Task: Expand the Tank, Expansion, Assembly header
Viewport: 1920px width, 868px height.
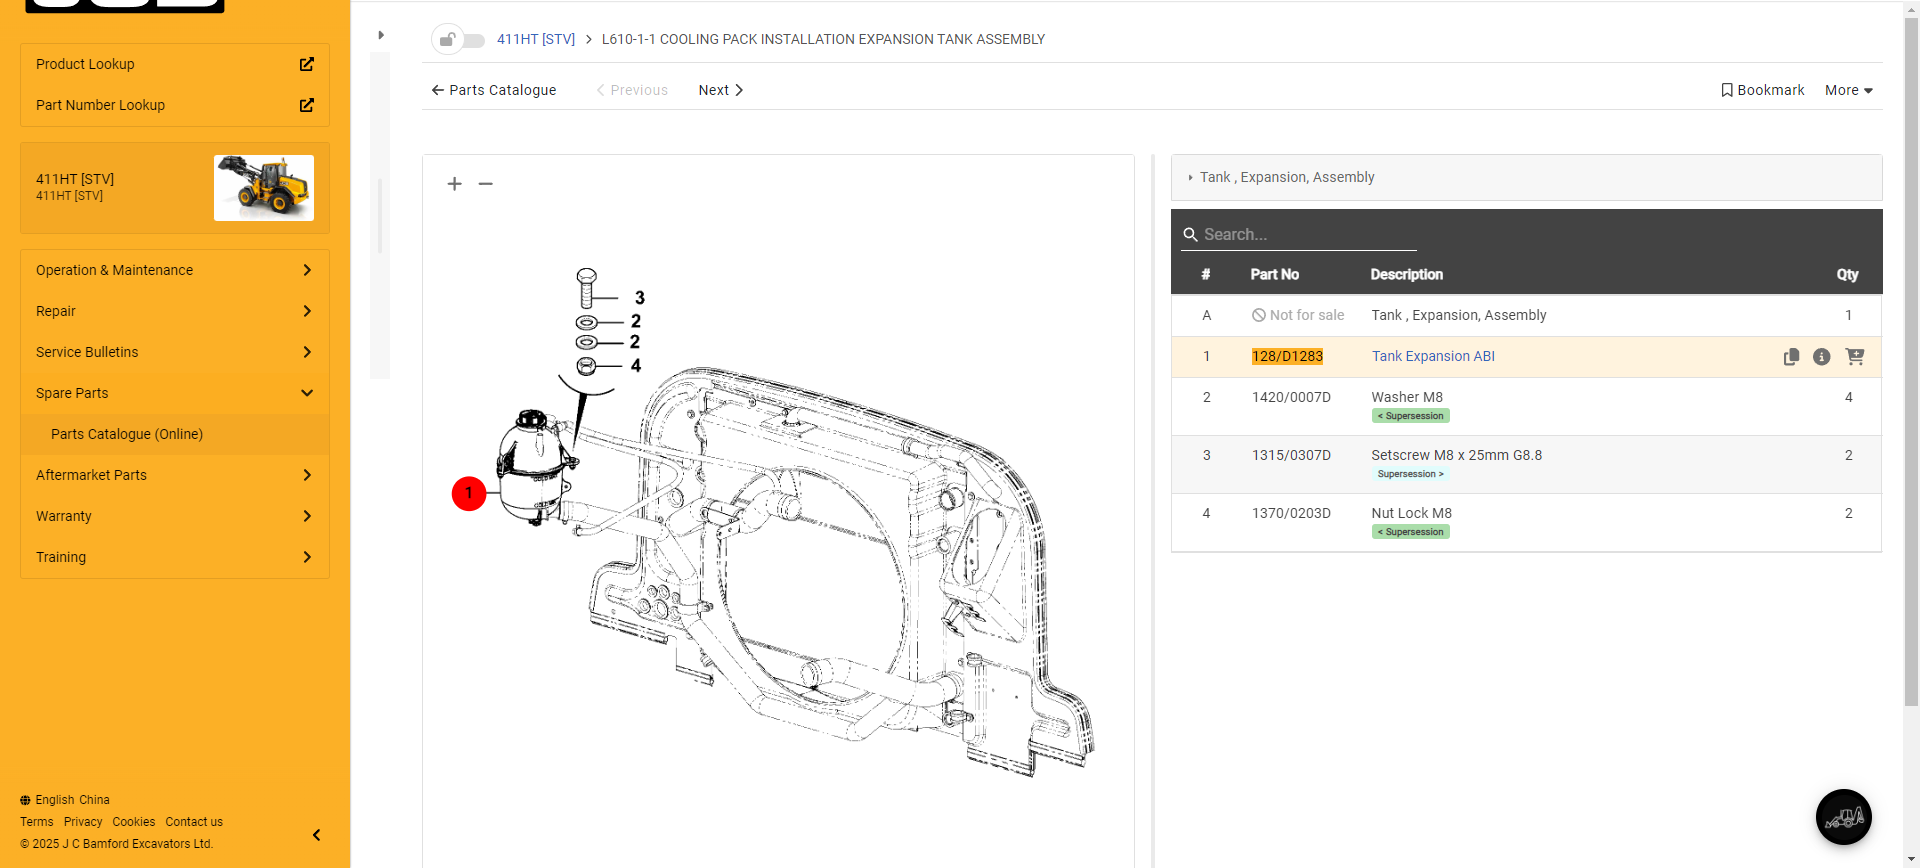Action: 1286,177
